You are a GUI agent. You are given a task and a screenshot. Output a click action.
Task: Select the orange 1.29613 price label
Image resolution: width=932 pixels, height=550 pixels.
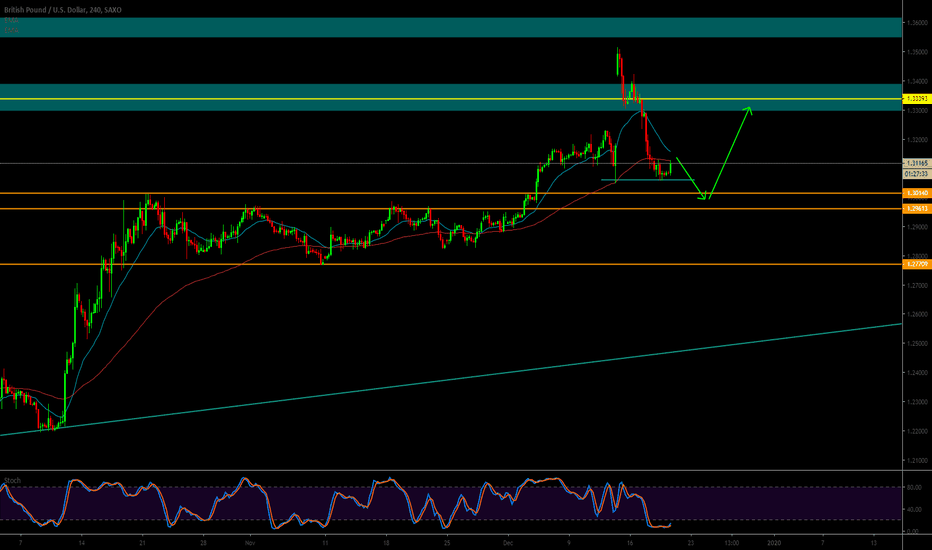coord(915,208)
